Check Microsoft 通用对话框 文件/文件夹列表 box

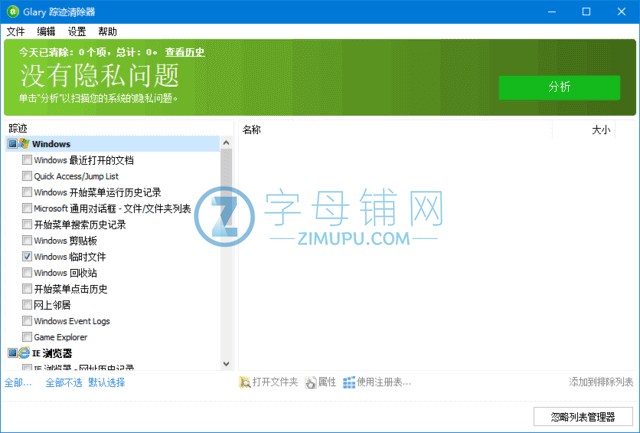coord(27,208)
